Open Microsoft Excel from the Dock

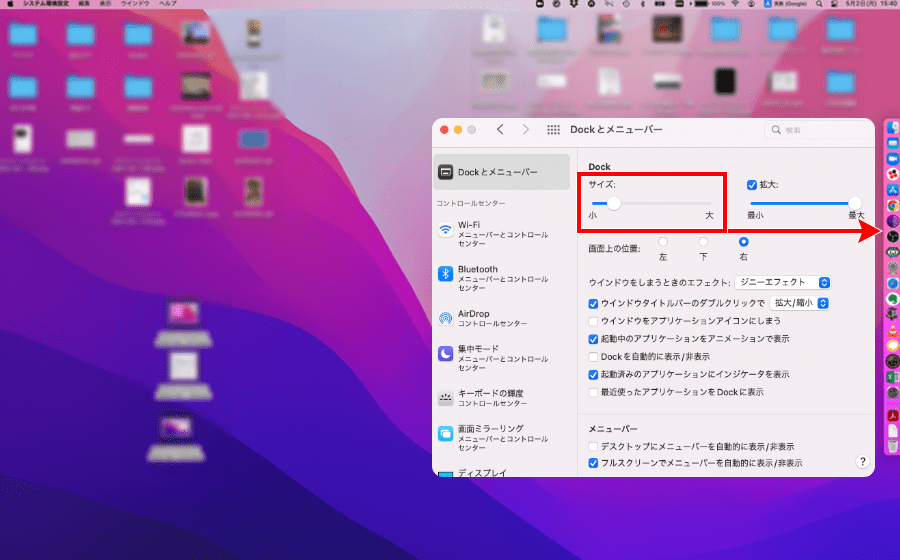pos(893,376)
